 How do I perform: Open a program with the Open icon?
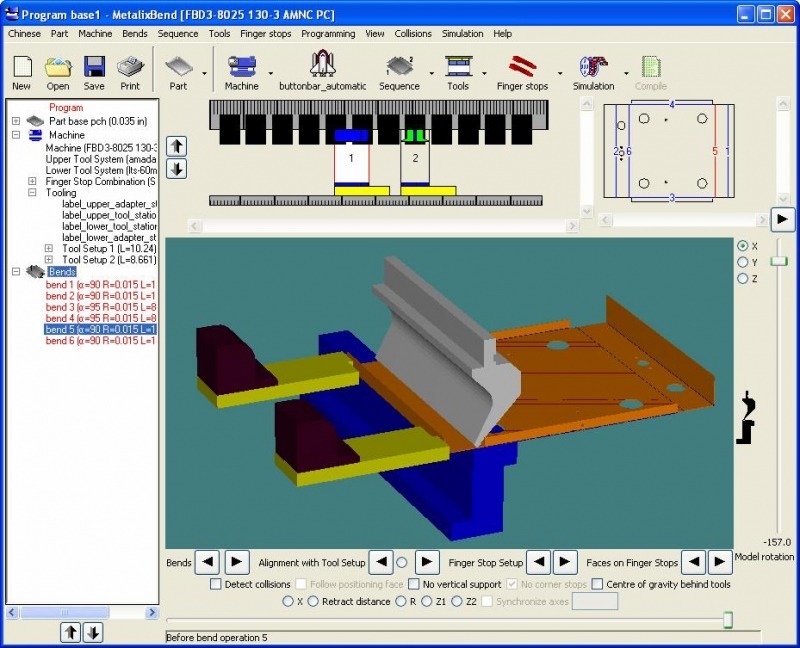(x=58, y=68)
